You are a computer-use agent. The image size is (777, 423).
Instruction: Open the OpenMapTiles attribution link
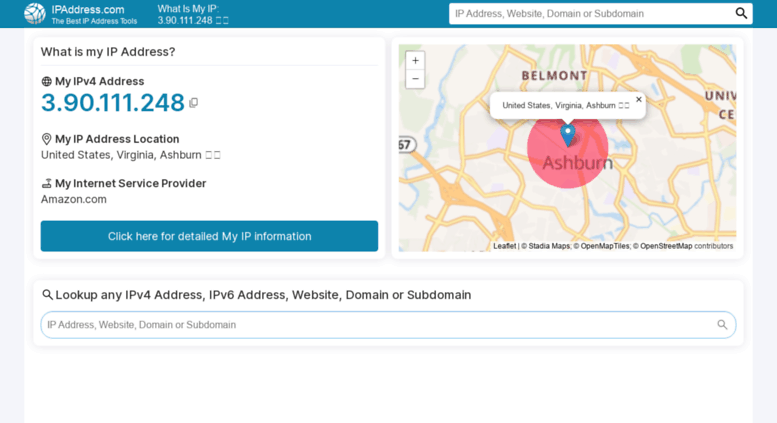(605, 246)
